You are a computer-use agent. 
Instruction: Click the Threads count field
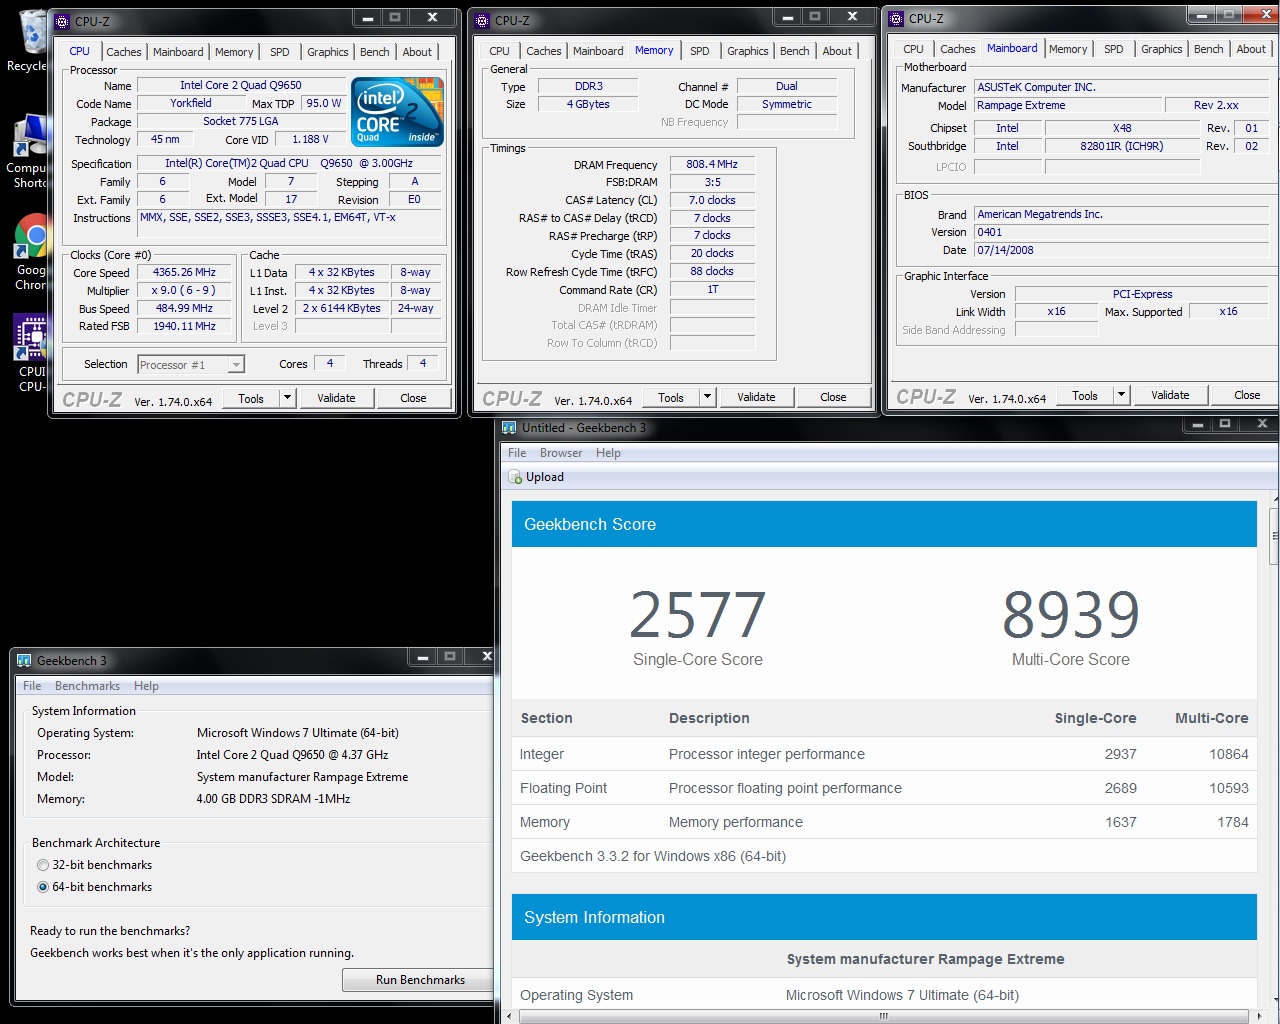[x=423, y=364]
